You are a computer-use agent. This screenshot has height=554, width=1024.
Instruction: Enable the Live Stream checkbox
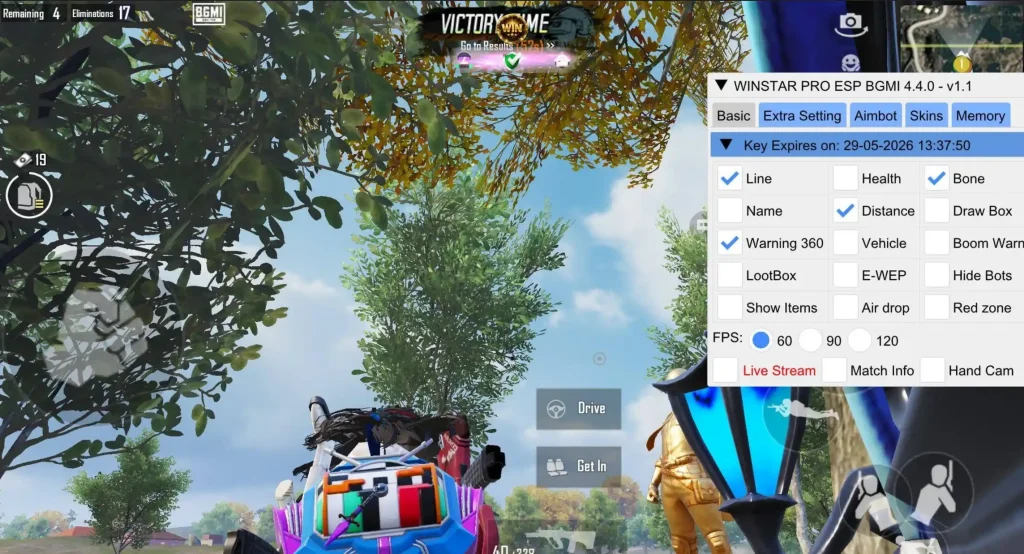point(726,370)
